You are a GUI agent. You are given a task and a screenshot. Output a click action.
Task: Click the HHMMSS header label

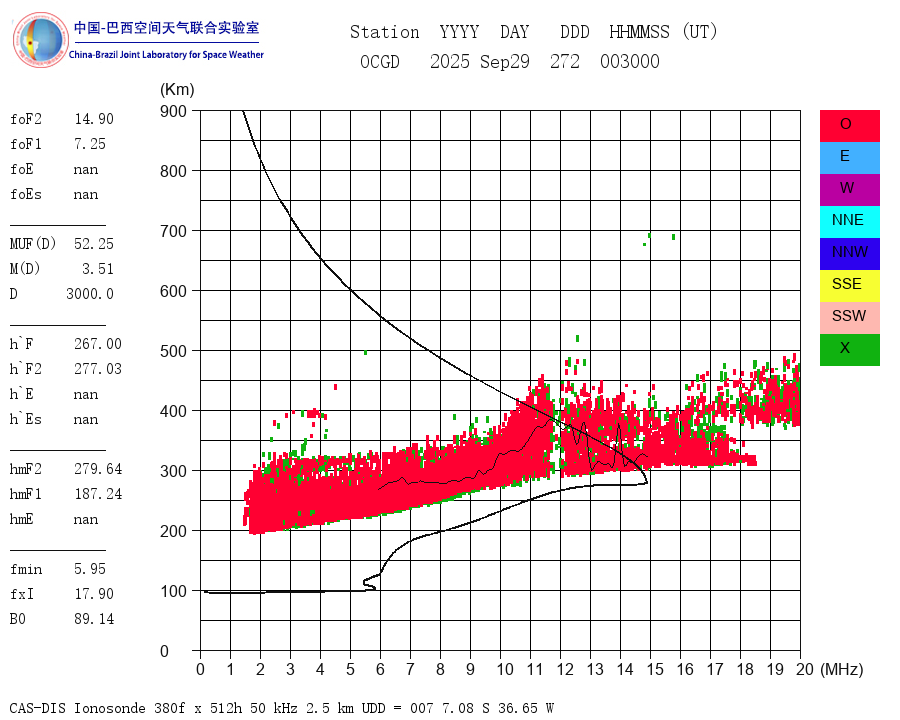click(x=639, y=32)
